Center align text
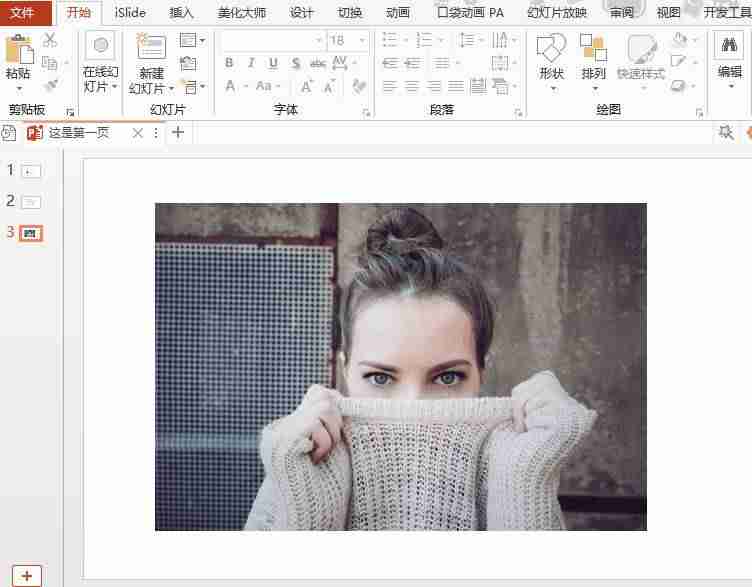 [412, 86]
